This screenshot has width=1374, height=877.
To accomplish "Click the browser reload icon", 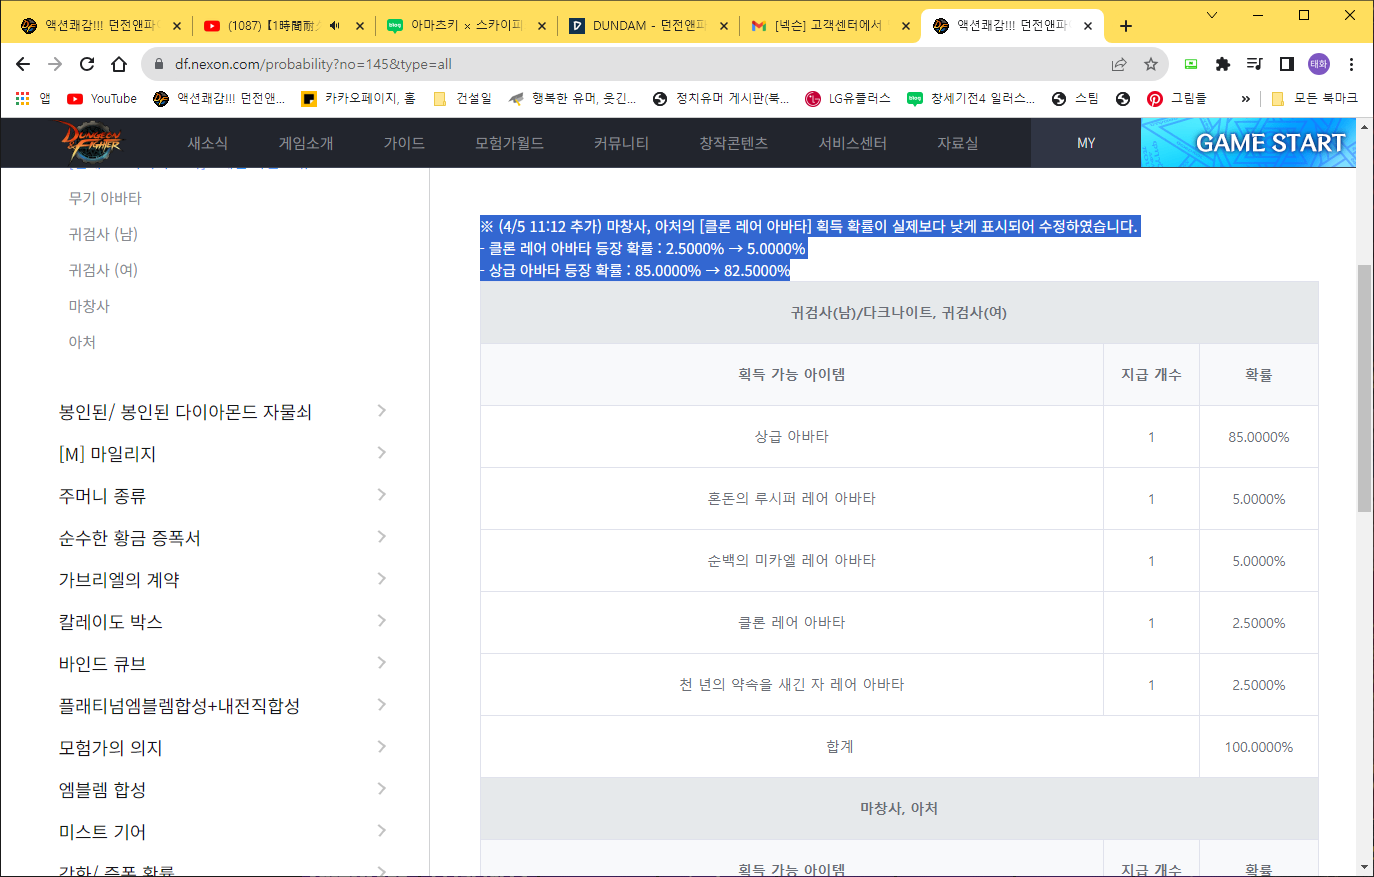I will click(x=87, y=64).
